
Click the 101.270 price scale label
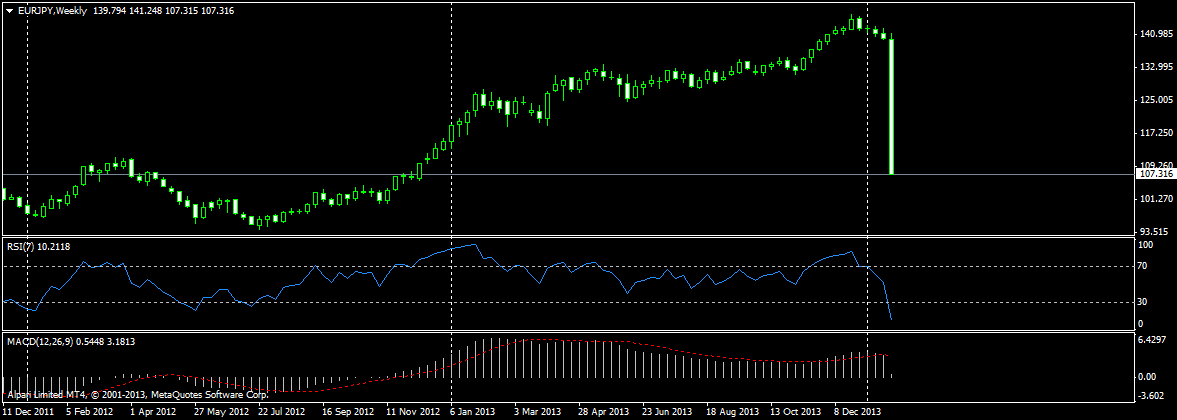[x=1155, y=200]
